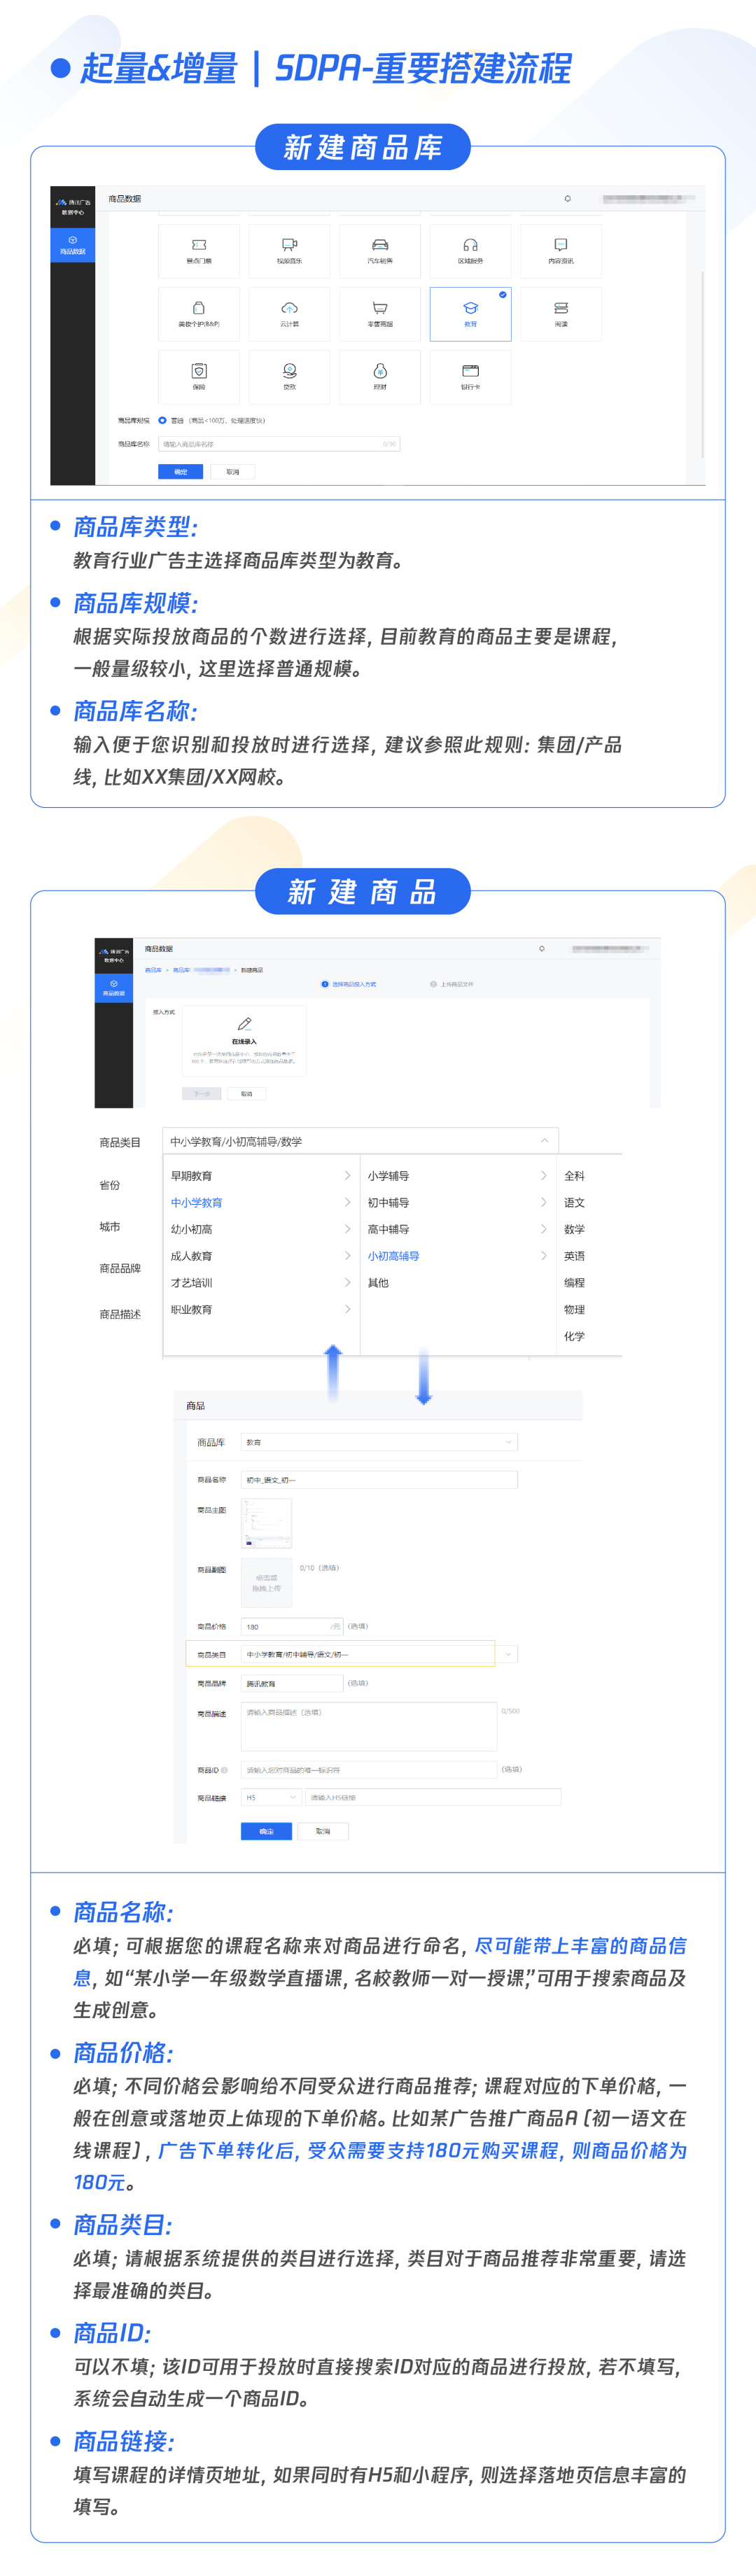Open 商品数据 sidebar item beside 接入方式 panel

click(x=114, y=988)
